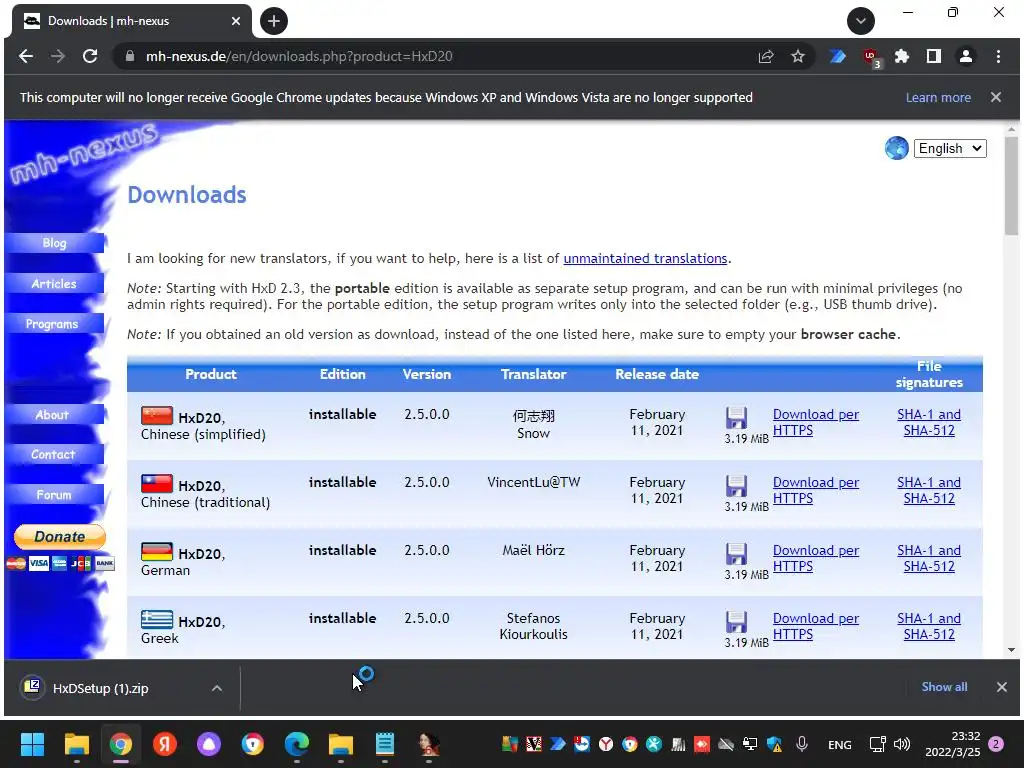
Task: Open the Notepad taskbar icon
Action: click(385, 744)
